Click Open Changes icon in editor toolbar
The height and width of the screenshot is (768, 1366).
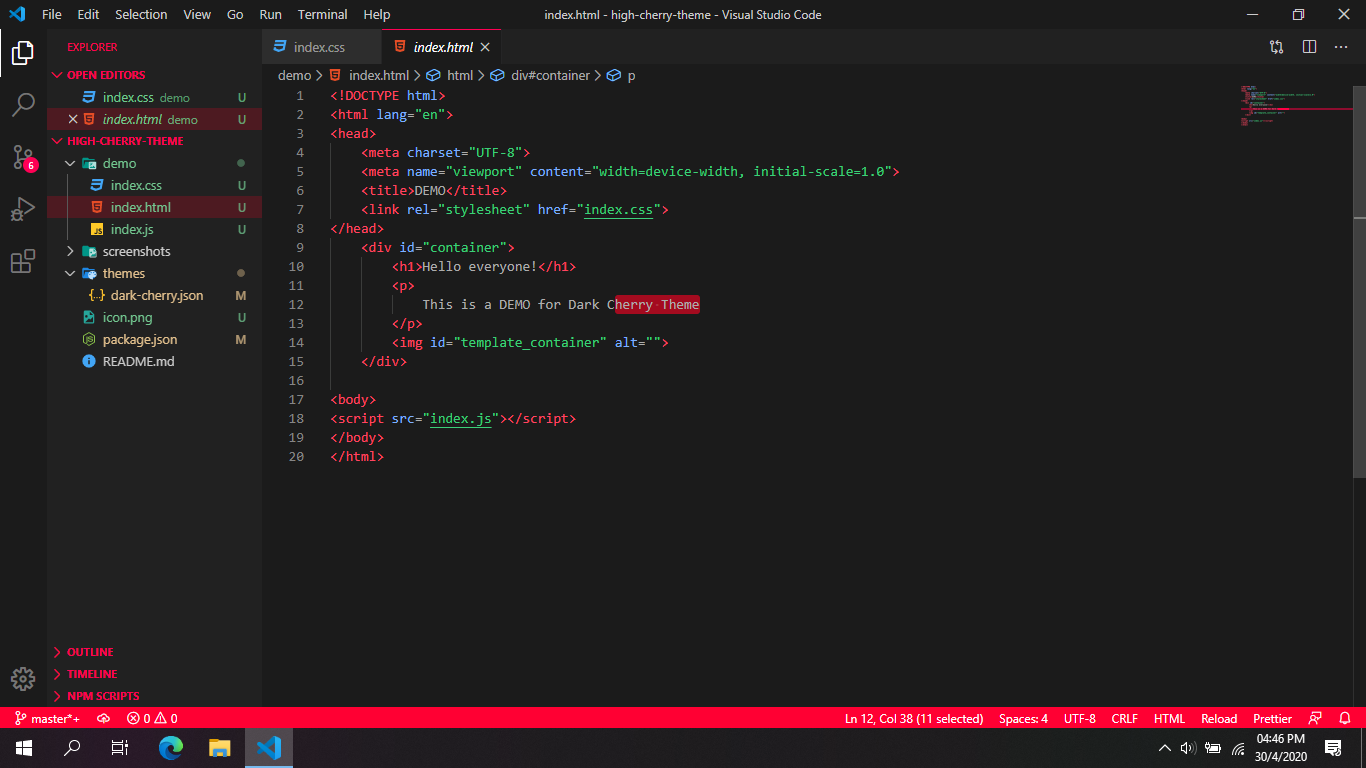1277,47
